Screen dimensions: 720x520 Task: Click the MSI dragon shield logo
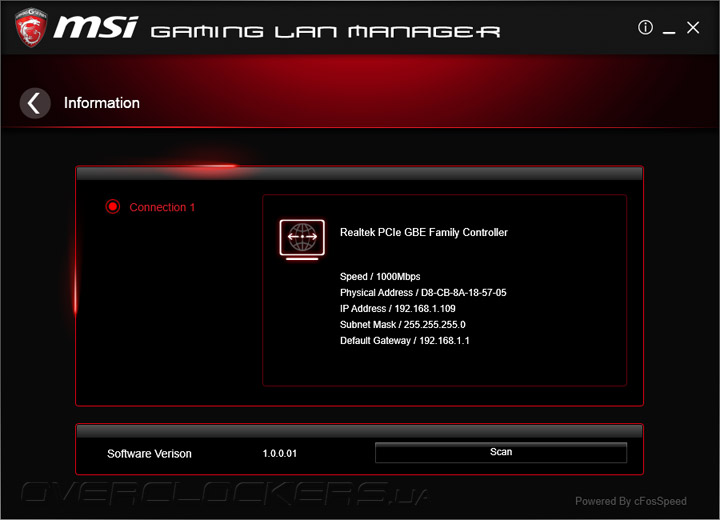31,27
